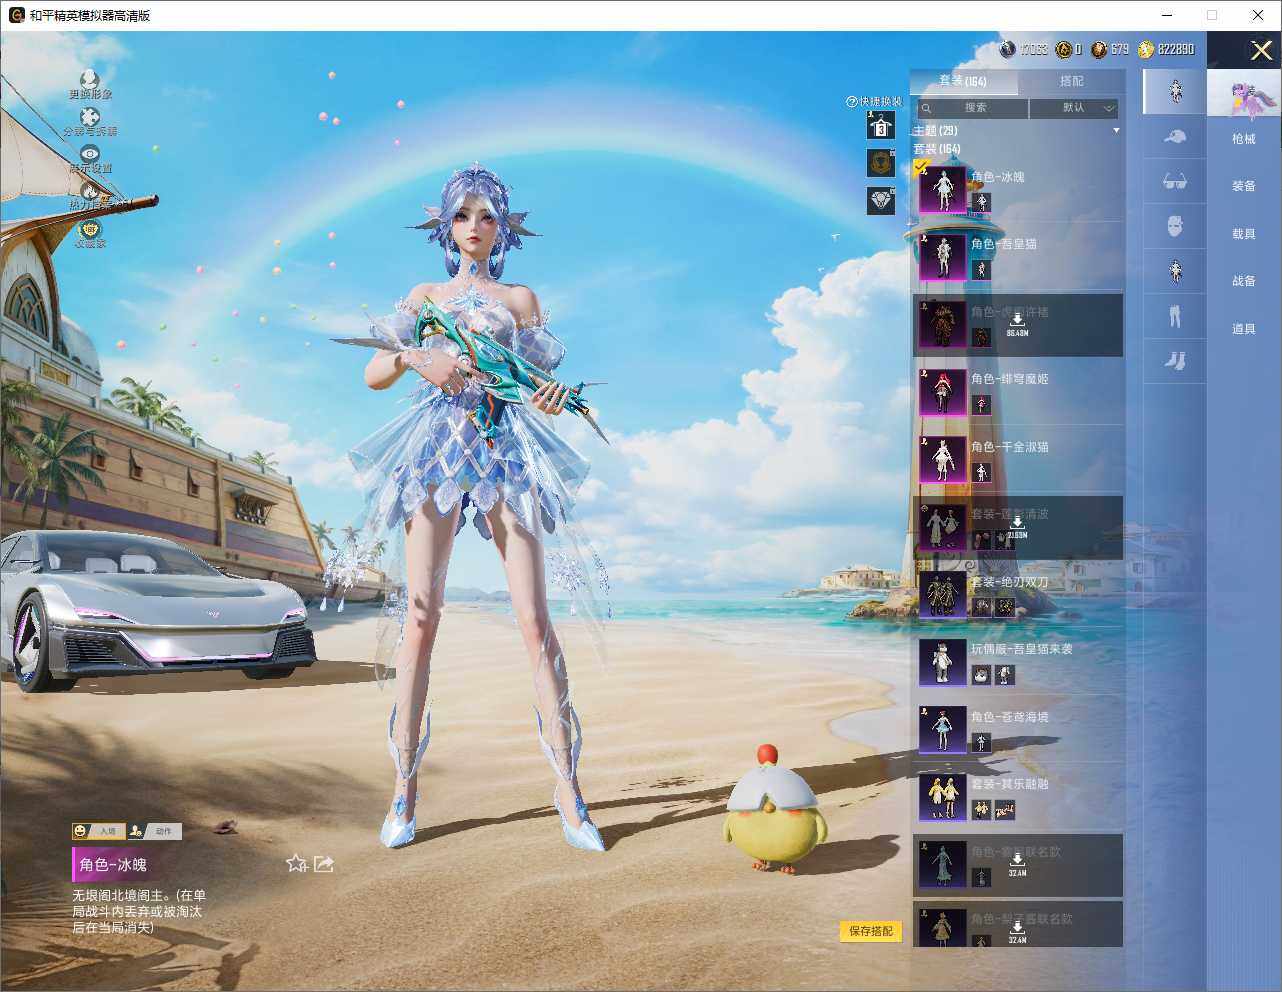This screenshot has height=992, width=1282.
Task: Select the 角色-千金淑猫 outfit thumbnail
Action: [942, 460]
